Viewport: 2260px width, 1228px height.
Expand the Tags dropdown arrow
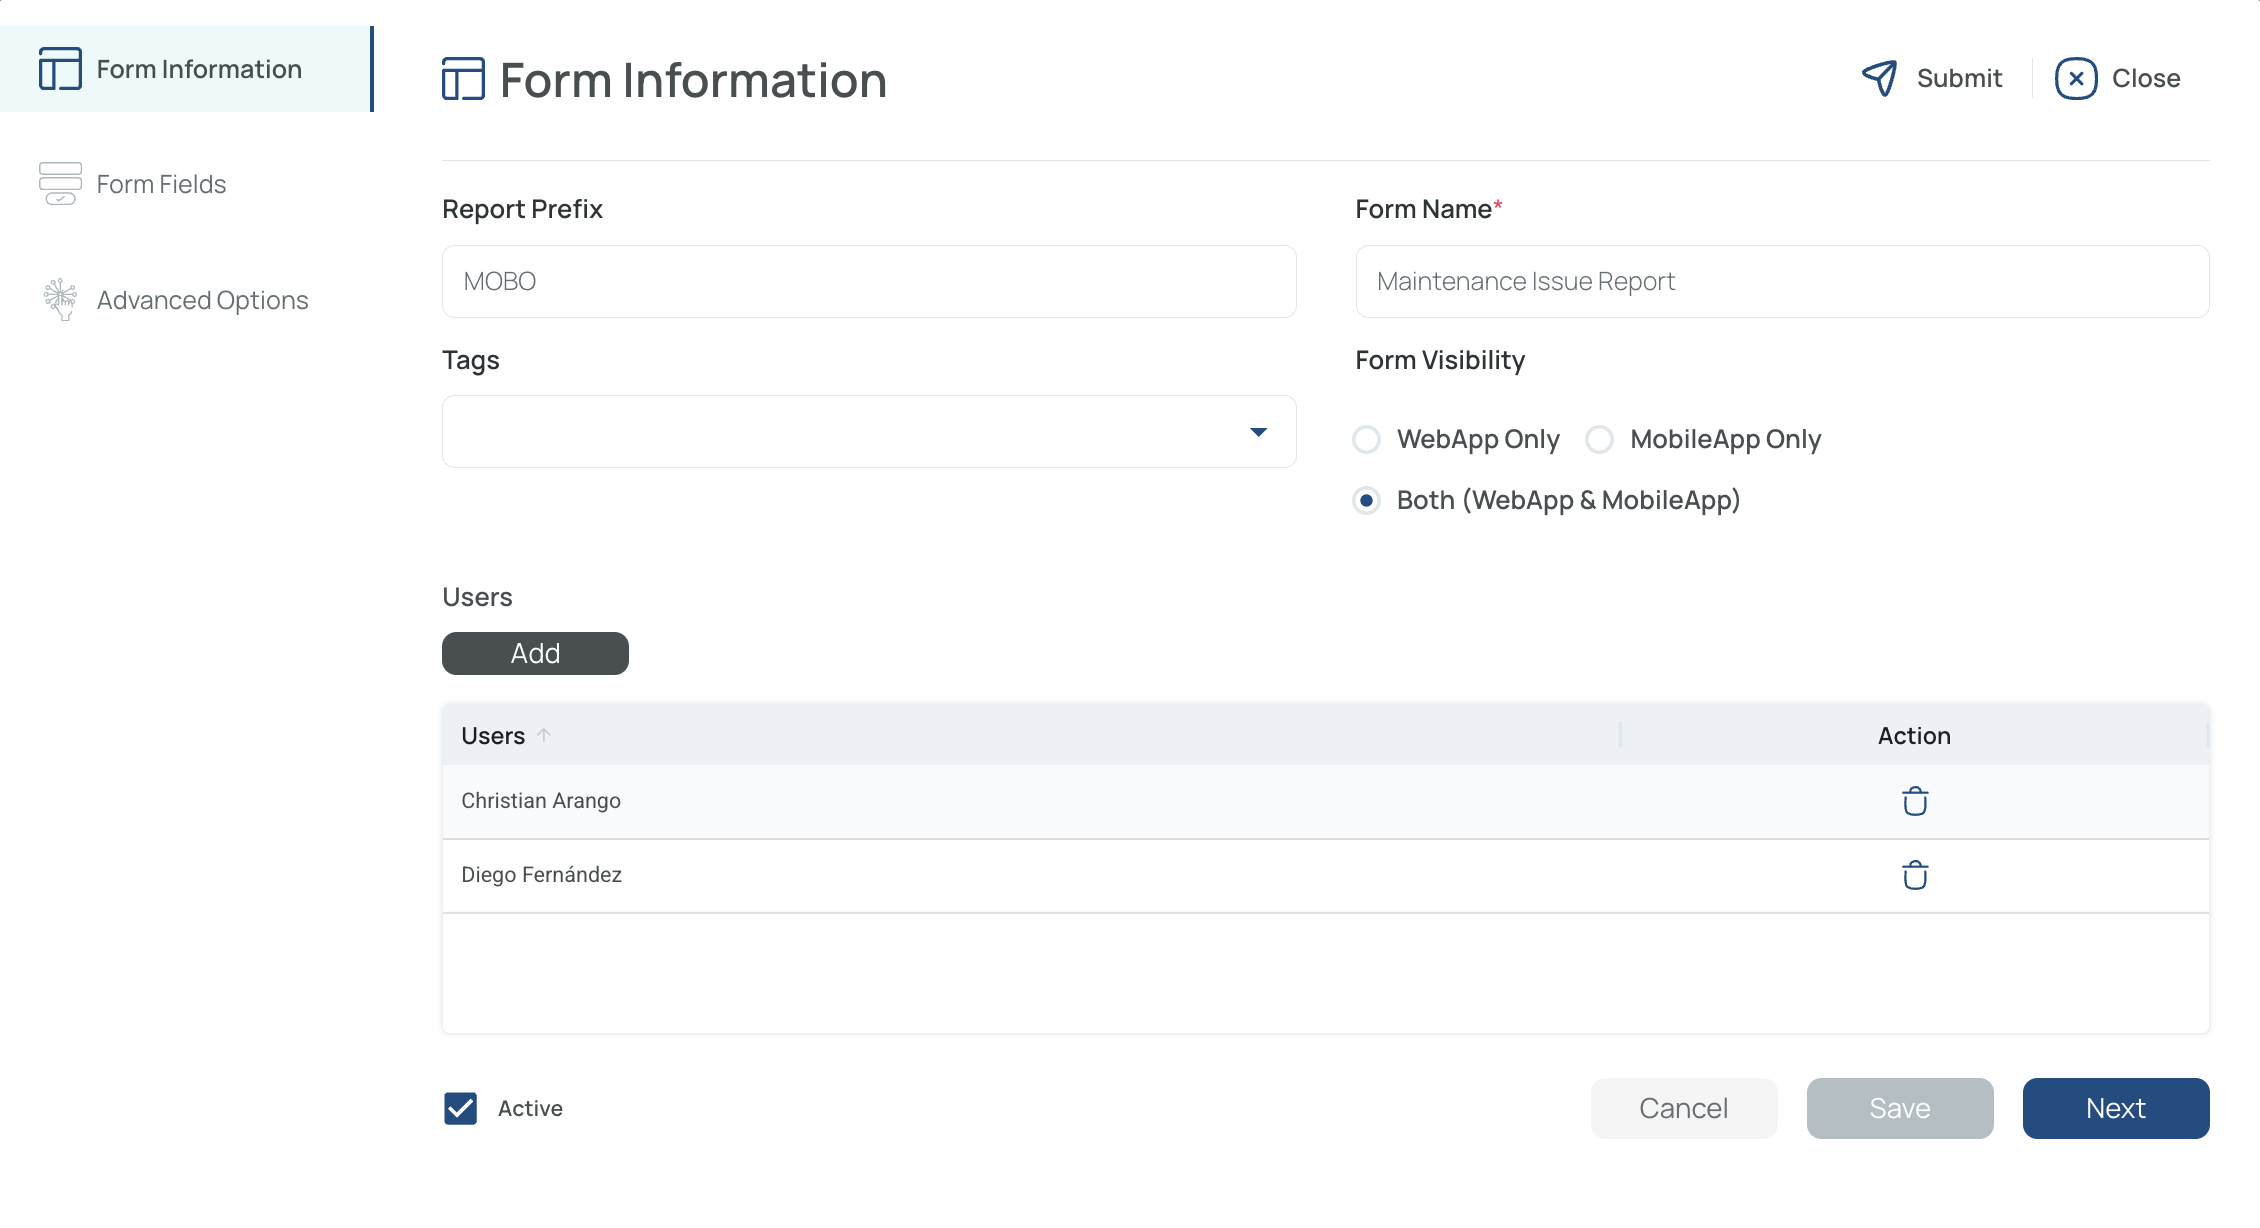pyautogui.click(x=1258, y=432)
